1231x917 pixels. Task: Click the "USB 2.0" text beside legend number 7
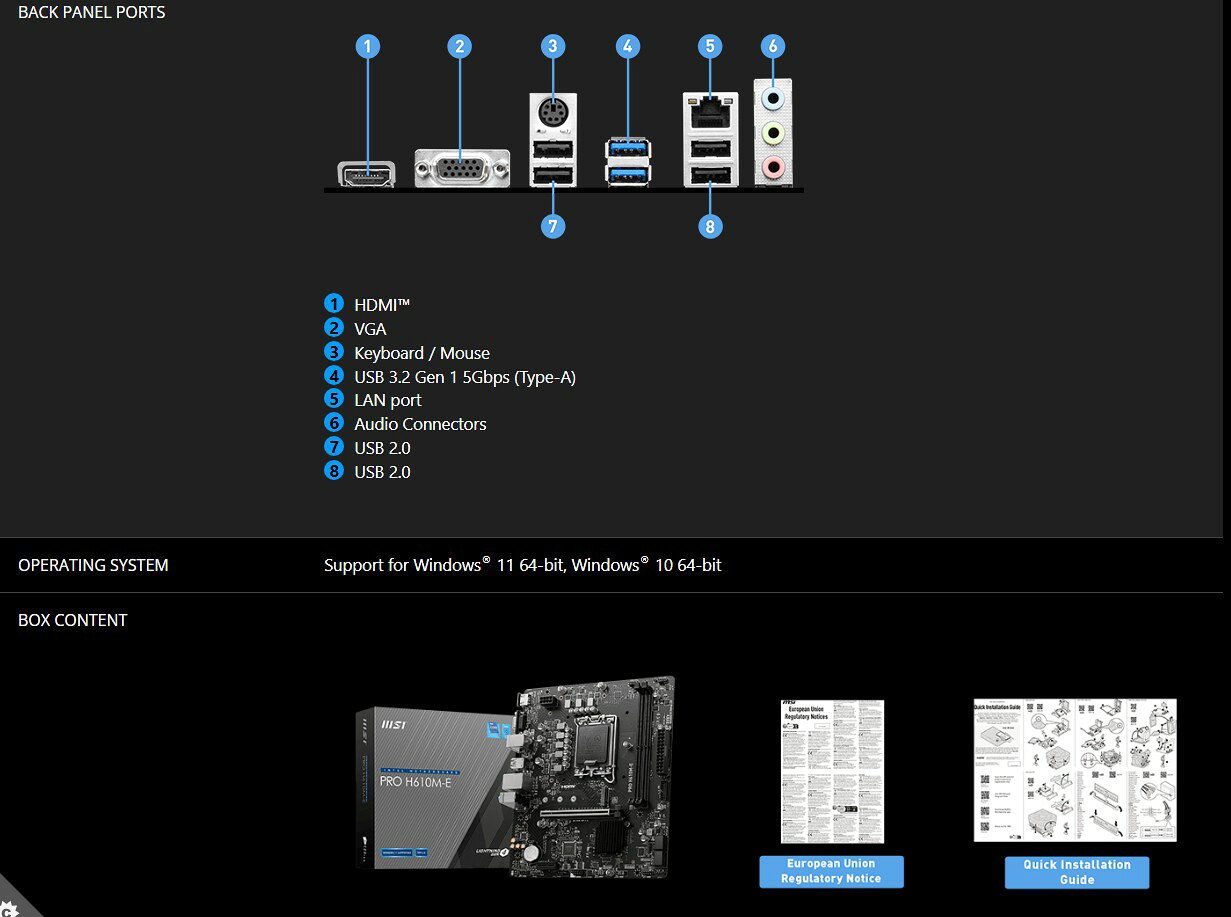(x=382, y=448)
